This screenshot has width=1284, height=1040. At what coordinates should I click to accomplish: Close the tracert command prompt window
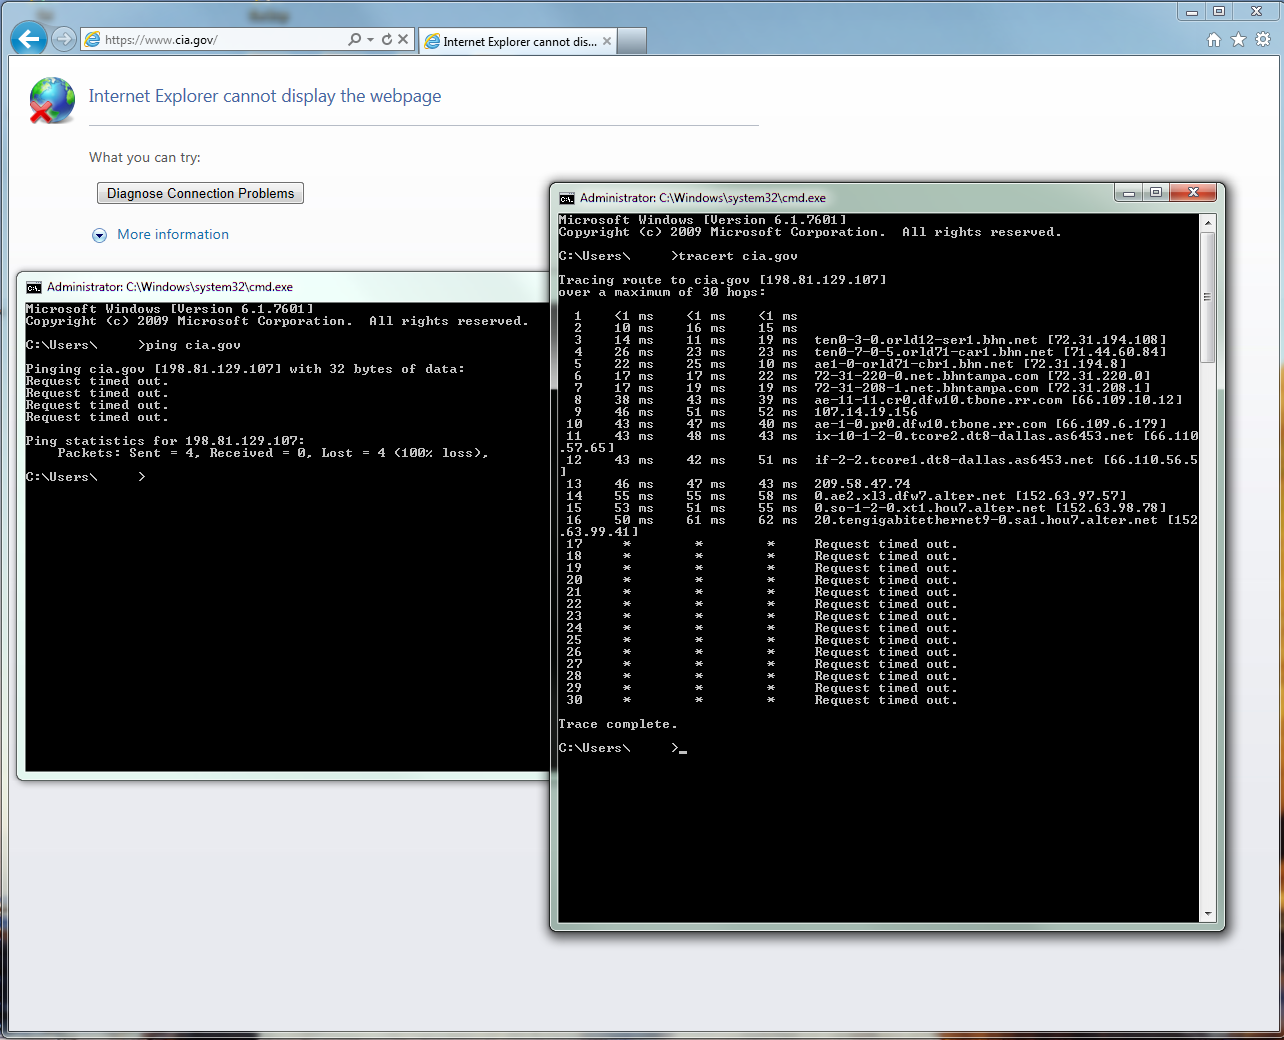[1193, 192]
